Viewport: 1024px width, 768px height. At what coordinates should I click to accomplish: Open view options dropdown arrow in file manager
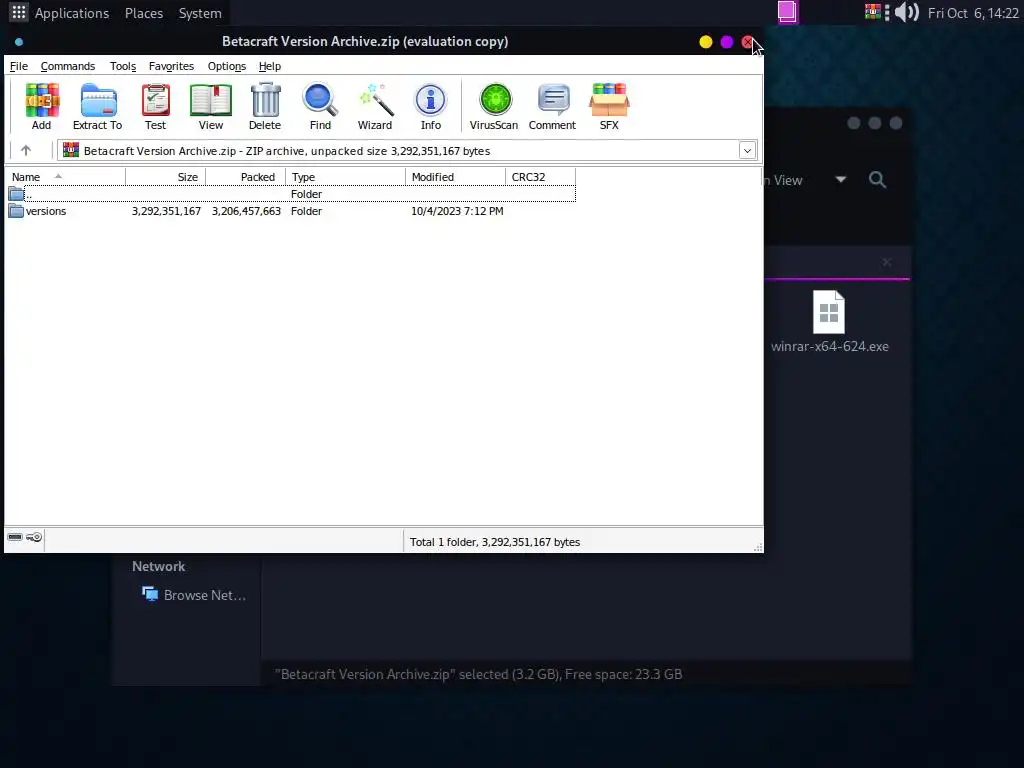click(x=841, y=179)
